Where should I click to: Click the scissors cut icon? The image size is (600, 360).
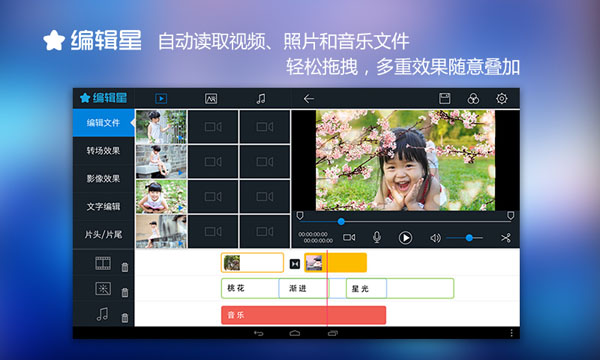(x=506, y=238)
